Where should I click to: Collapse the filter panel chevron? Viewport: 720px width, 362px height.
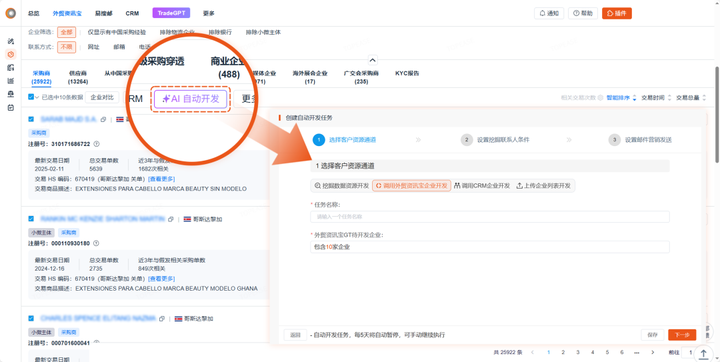pyautogui.click(x=373, y=60)
